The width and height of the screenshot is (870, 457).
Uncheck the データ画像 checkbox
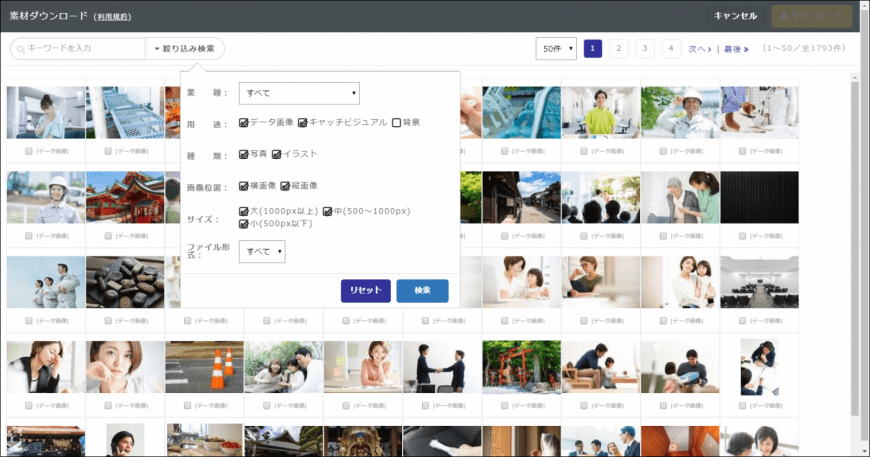244,123
